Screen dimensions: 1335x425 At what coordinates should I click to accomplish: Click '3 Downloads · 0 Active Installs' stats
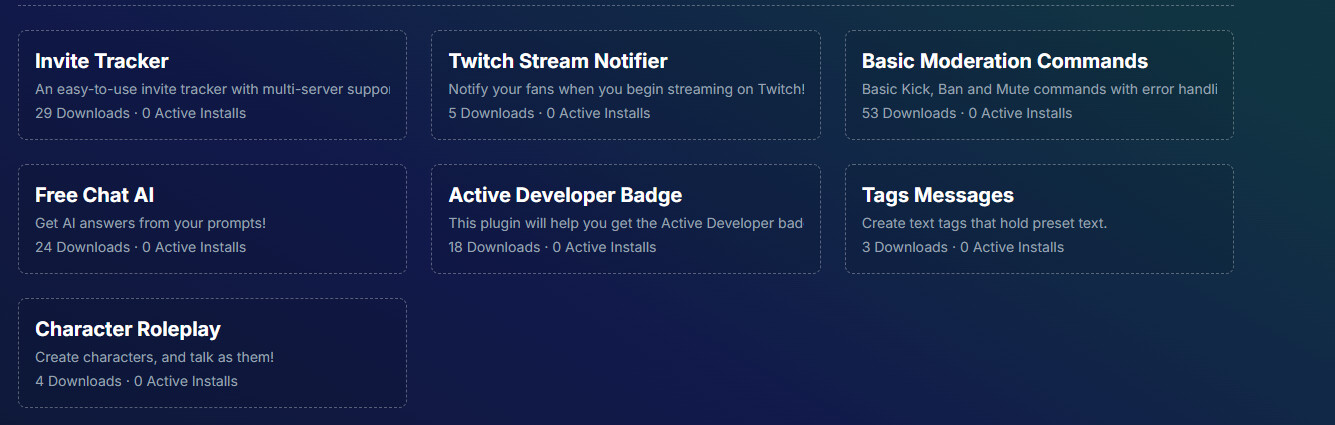tap(963, 247)
